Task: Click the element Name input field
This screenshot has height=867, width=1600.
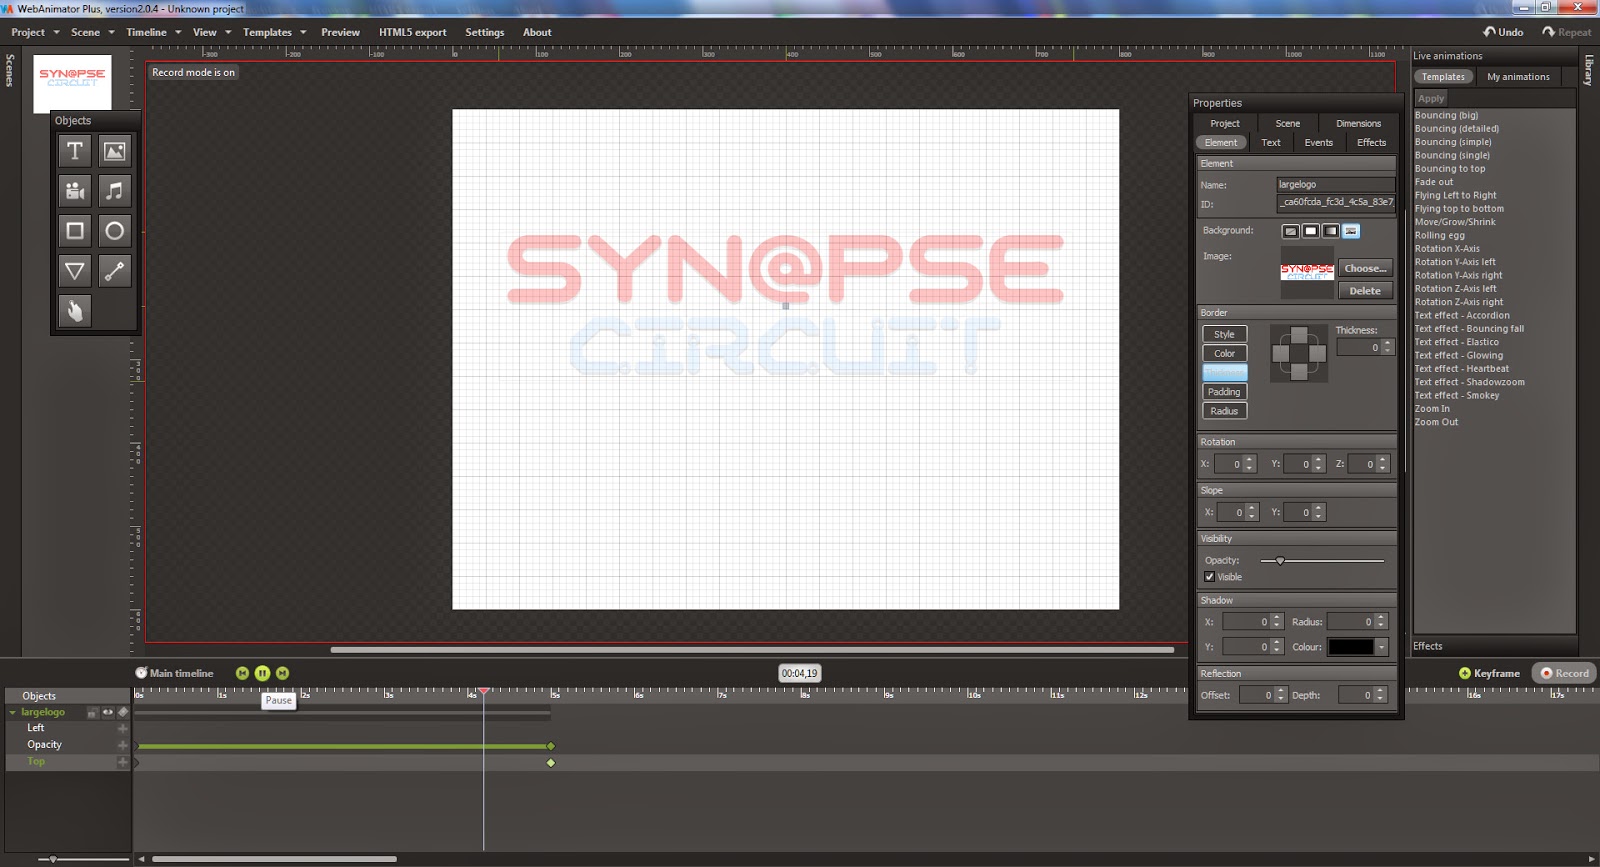Action: pos(1335,184)
